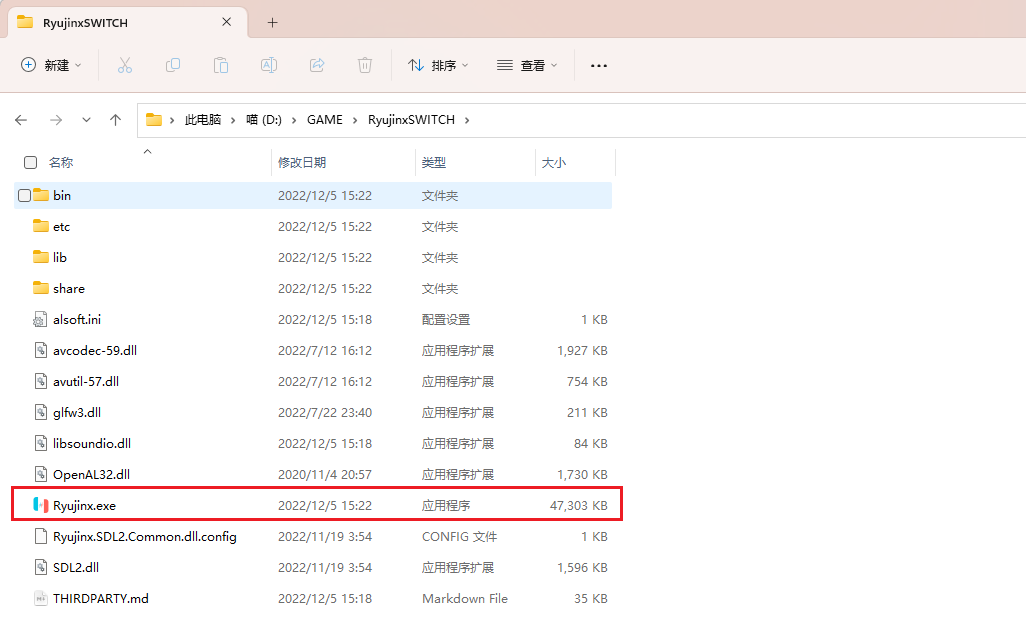Viewport: 1026px width, 620px height.
Task: Select the RyujinxSWITCH window tab
Action: pos(128,23)
